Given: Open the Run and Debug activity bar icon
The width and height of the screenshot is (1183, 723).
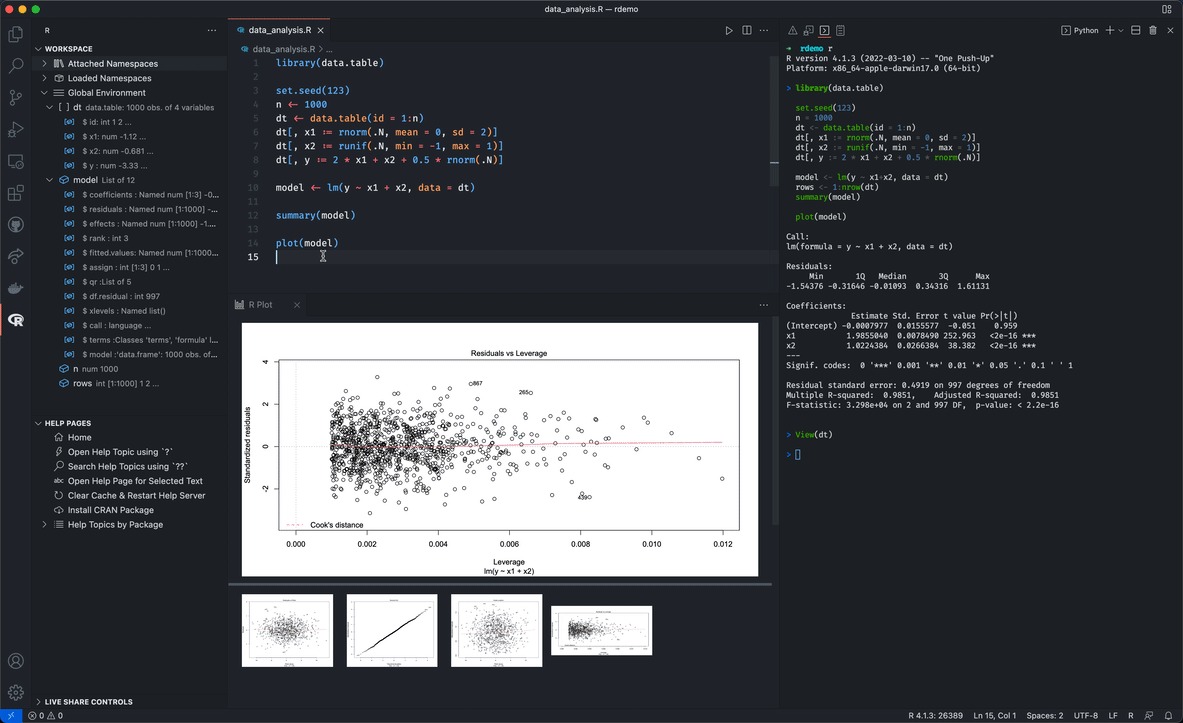Looking at the screenshot, I should pos(15,128).
